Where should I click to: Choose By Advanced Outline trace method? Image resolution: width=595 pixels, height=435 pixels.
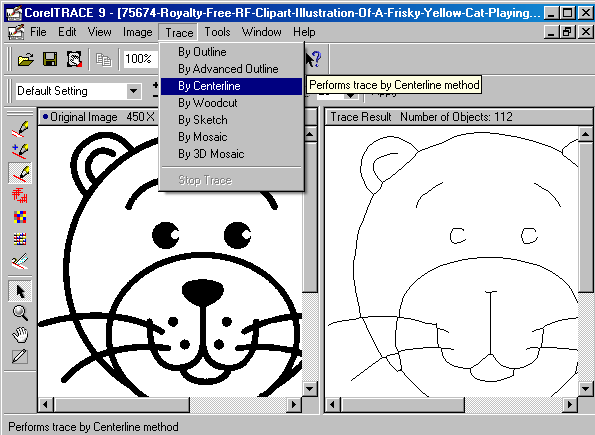pyautogui.click(x=231, y=69)
